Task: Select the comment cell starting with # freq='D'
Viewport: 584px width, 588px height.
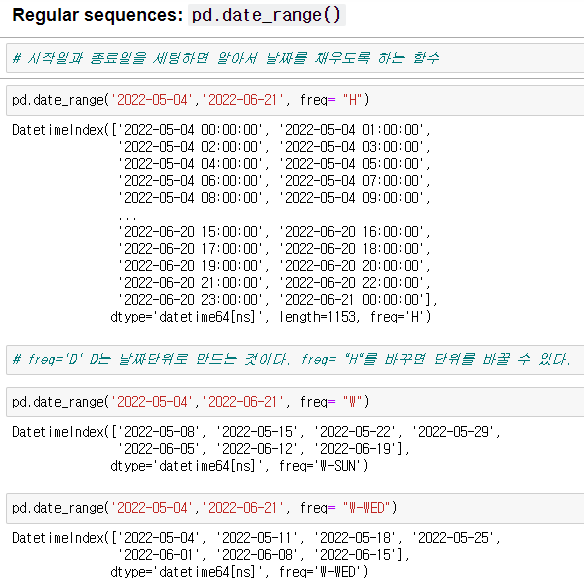Action: pos(295,360)
